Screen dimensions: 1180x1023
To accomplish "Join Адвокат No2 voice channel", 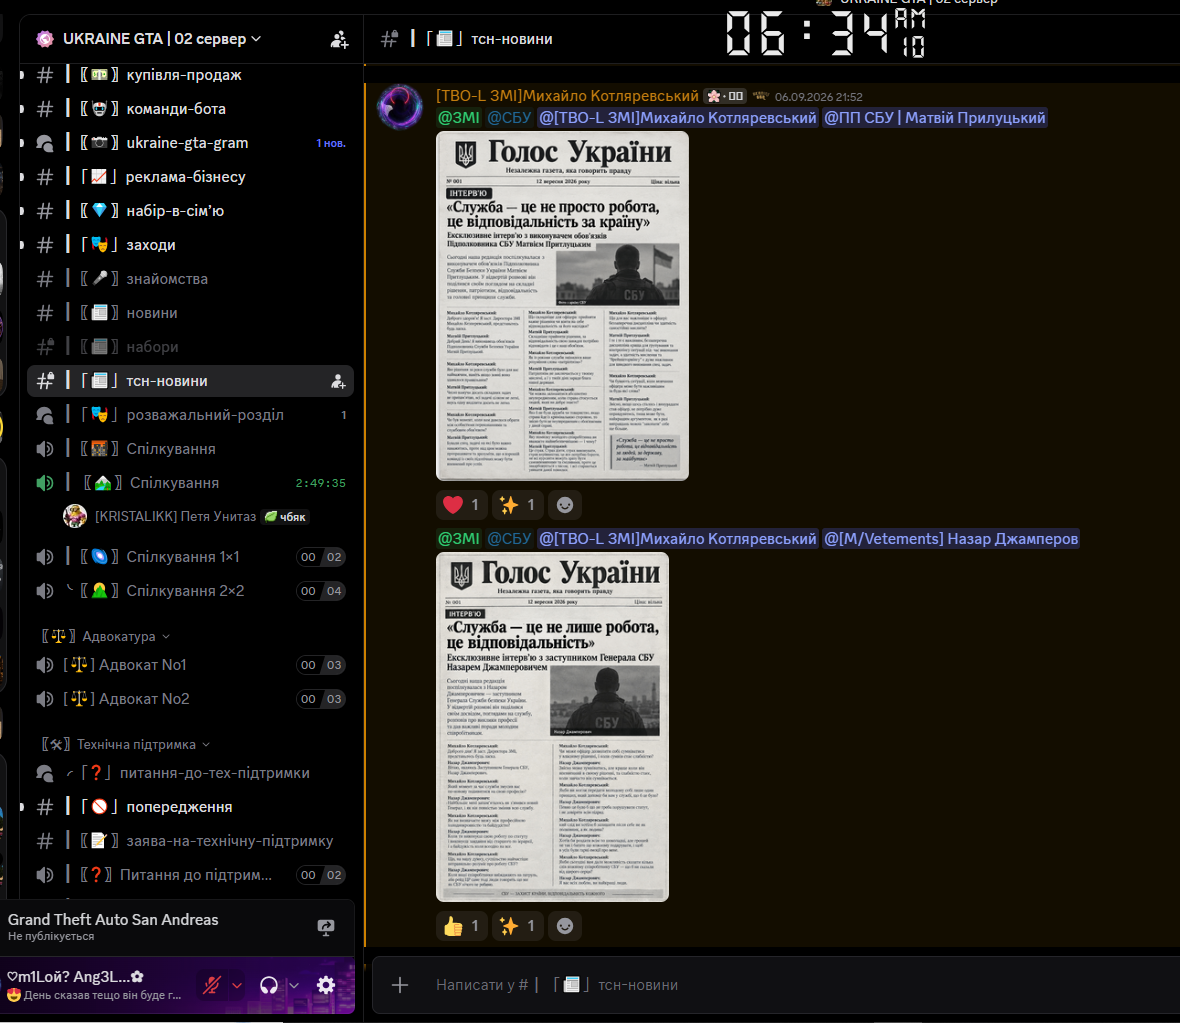I will [x=190, y=699].
